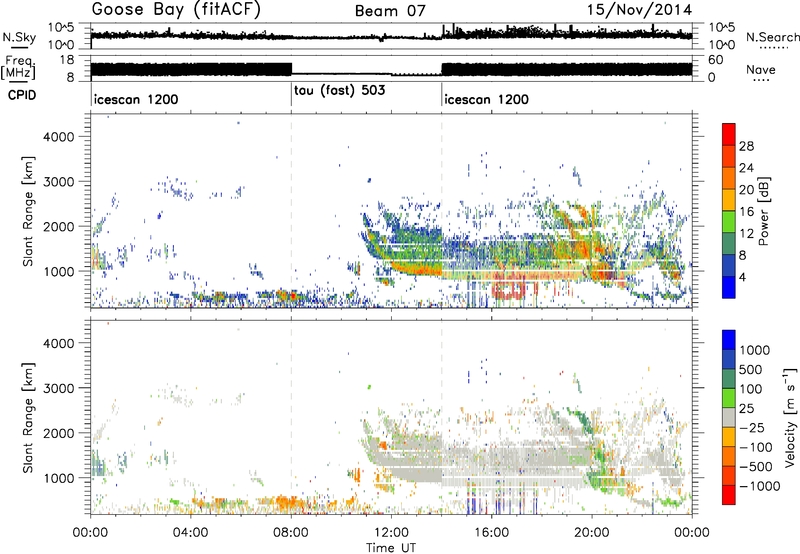Click the '4000' range tick on power panel
The height and width of the screenshot is (554, 800).
coord(59,137)
